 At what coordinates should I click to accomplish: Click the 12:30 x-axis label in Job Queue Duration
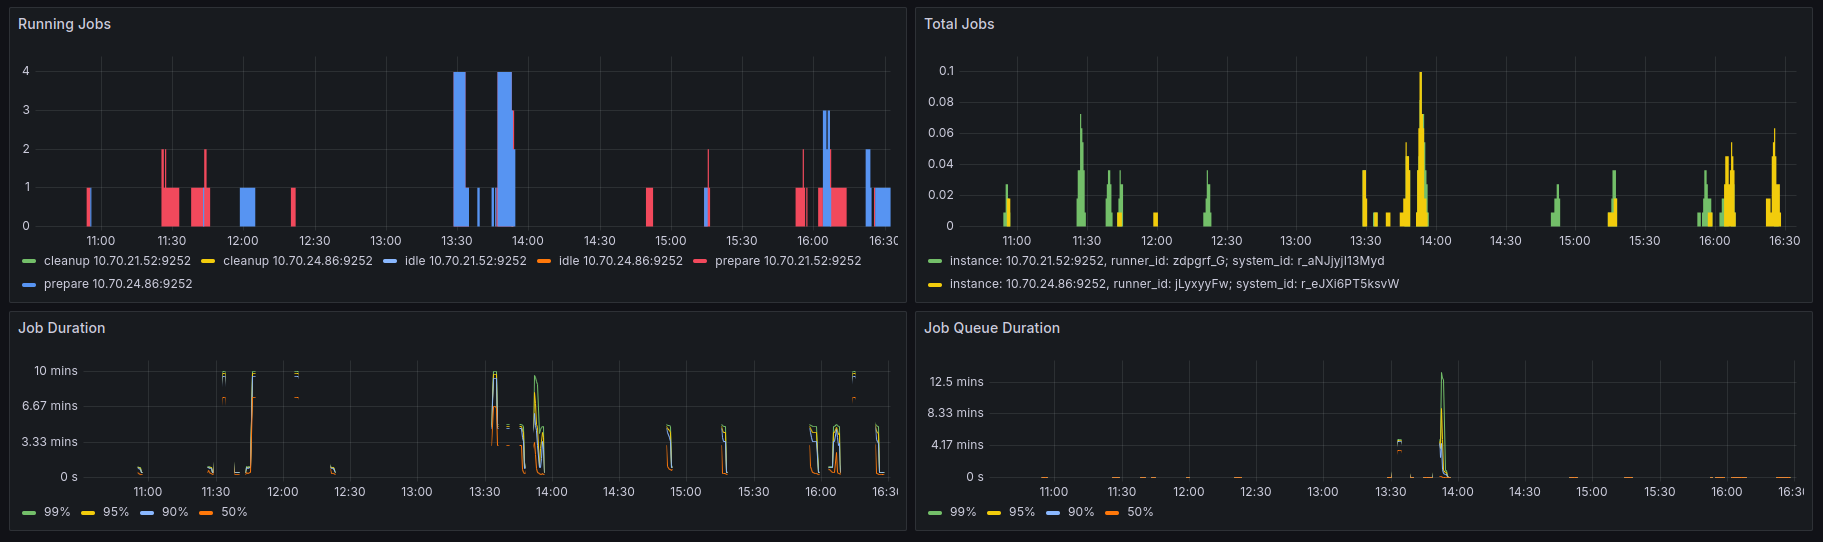[1255, 492]
